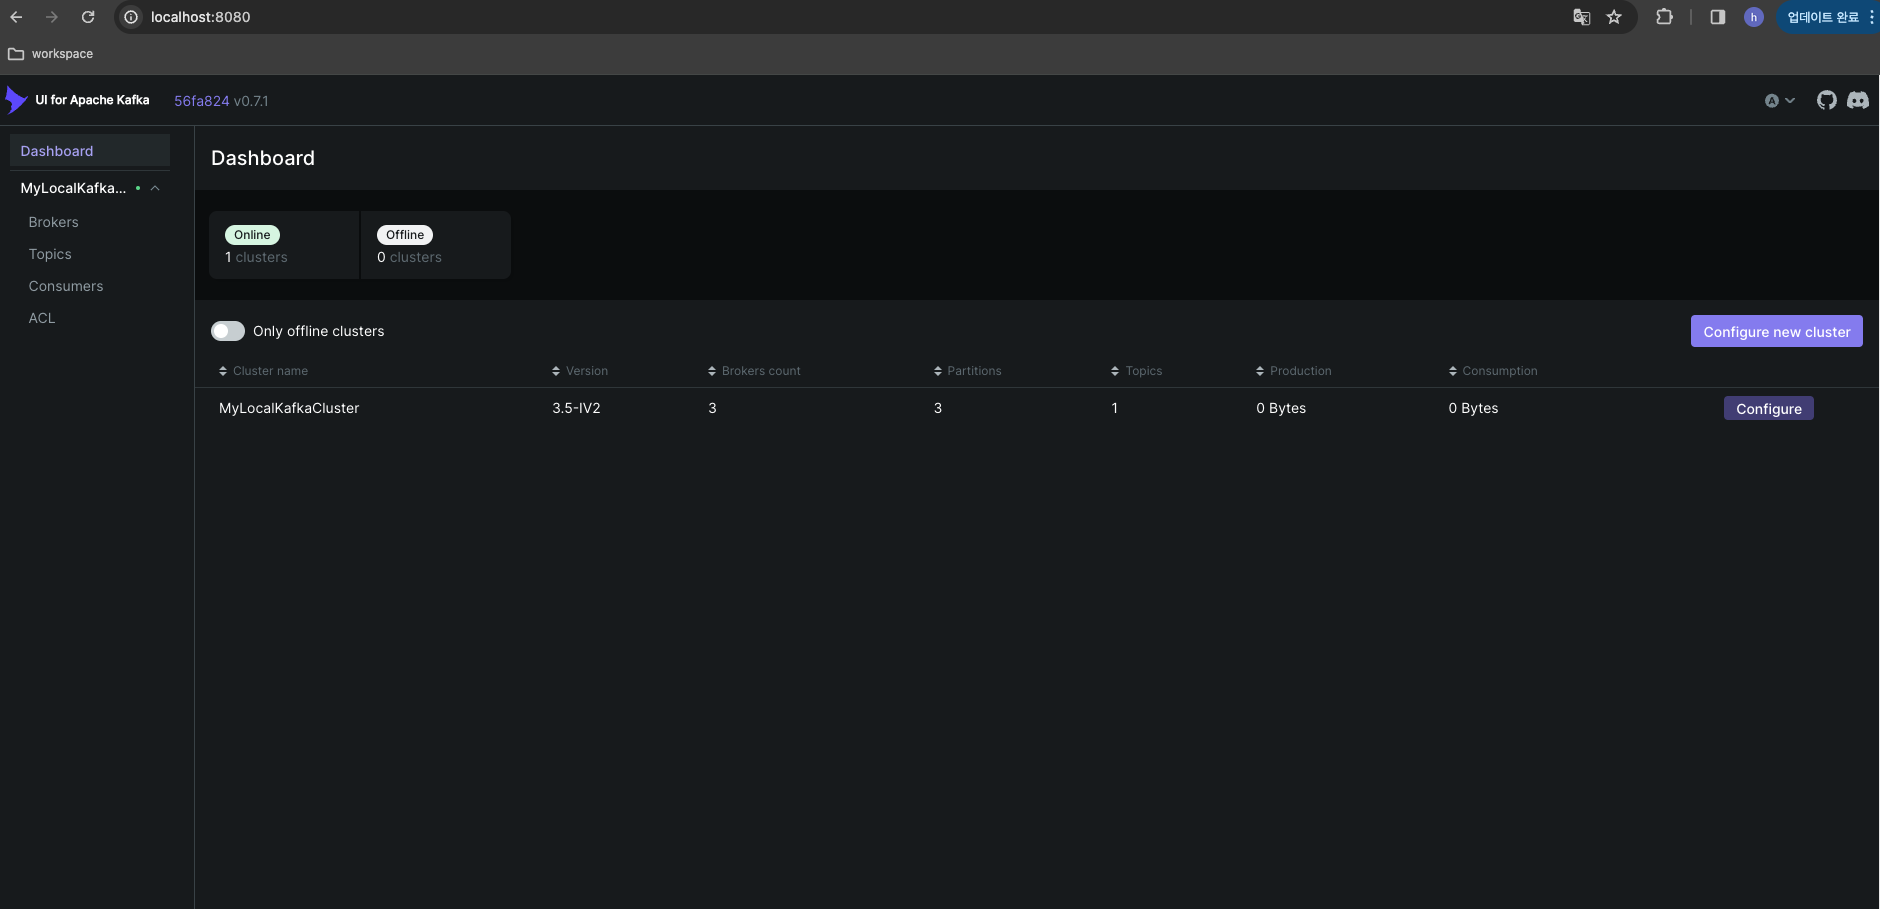Sort by Version column

pyautogui.click(x=580, y=371)
